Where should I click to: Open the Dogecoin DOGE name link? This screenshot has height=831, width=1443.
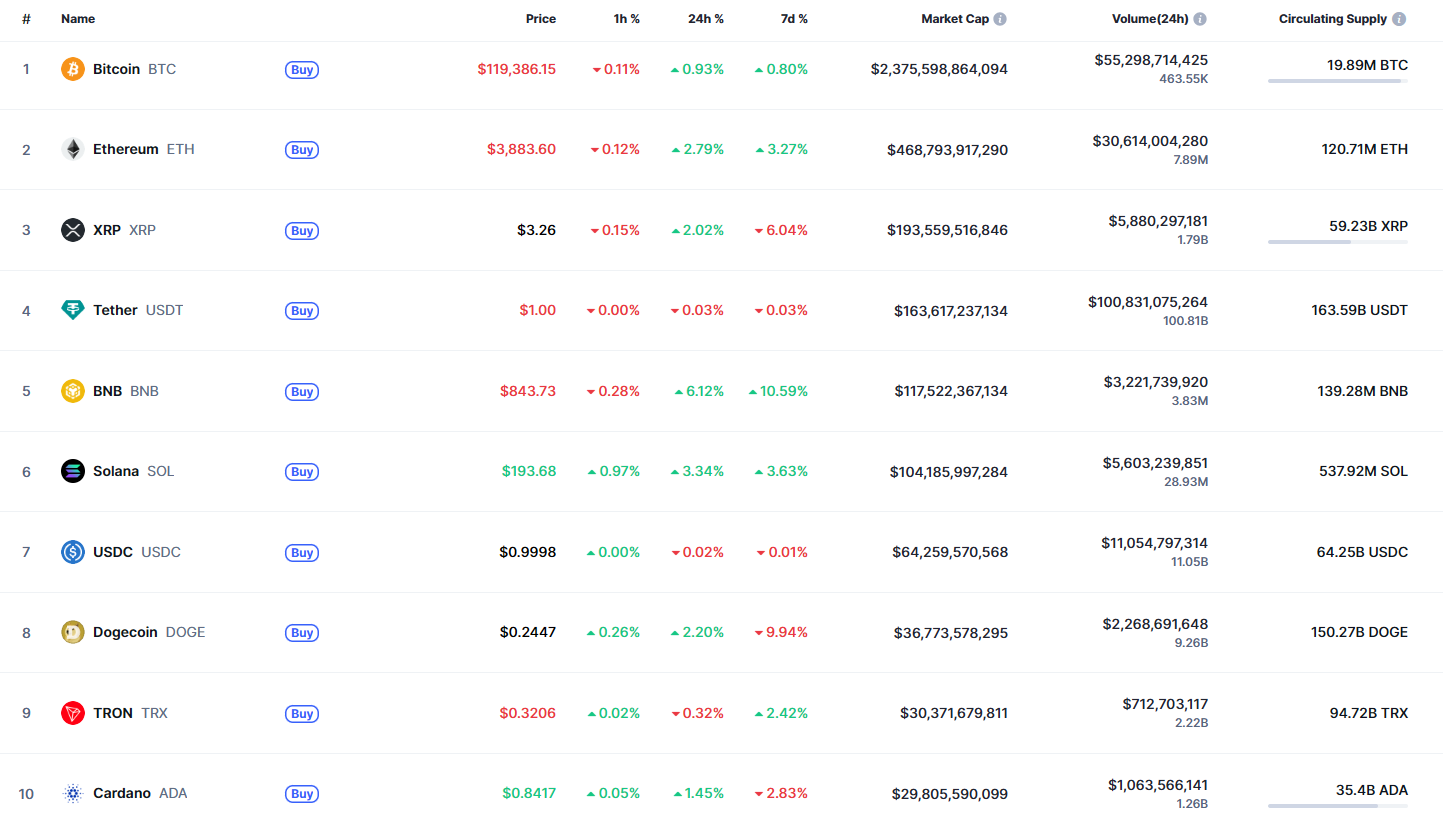tap(149, 632)
